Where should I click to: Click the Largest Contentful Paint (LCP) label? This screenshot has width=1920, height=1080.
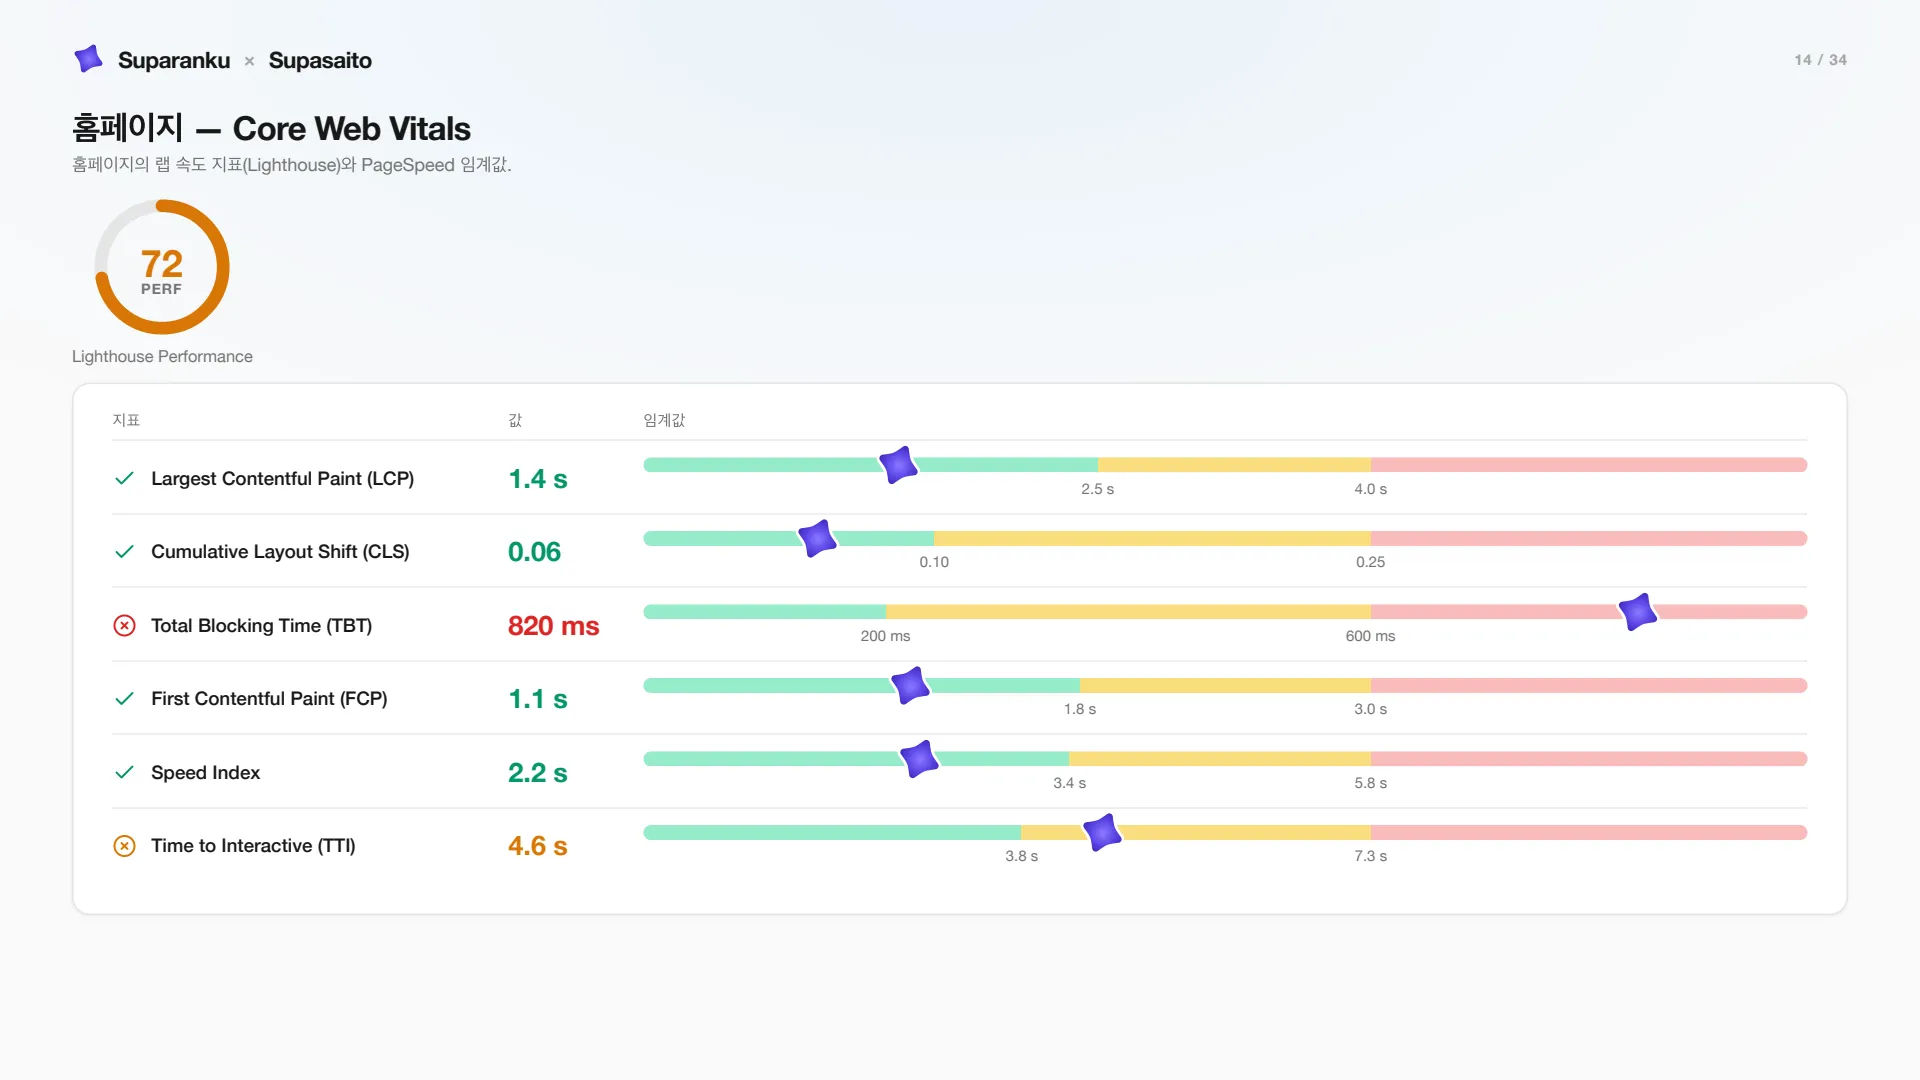(282, 479)
